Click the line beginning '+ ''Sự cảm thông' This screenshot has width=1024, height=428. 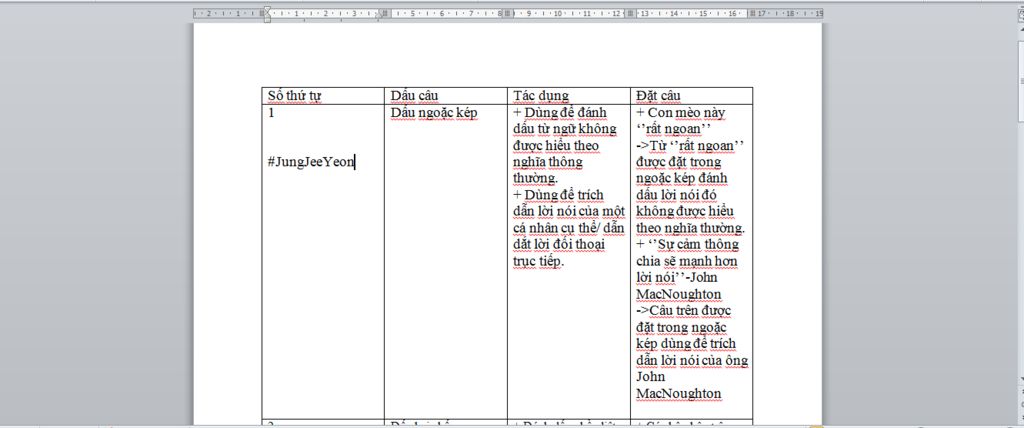[x=688, y=244]
